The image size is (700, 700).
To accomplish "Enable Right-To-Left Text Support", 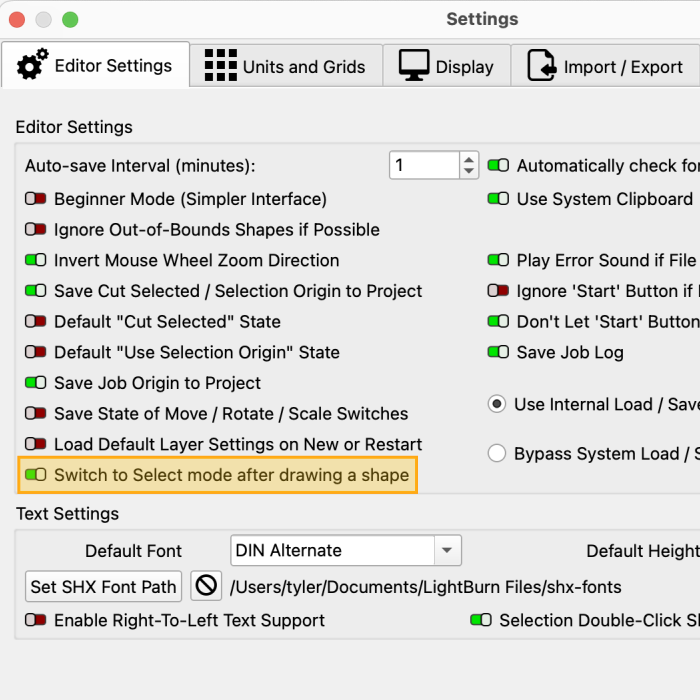I will 36,620.
